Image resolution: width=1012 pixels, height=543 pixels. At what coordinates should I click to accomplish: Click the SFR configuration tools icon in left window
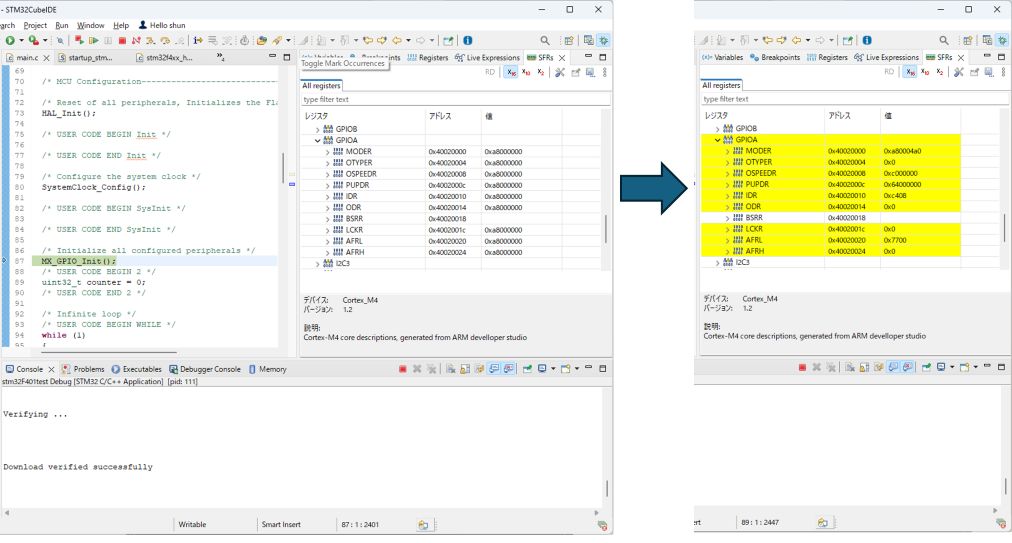coord(560,72)
